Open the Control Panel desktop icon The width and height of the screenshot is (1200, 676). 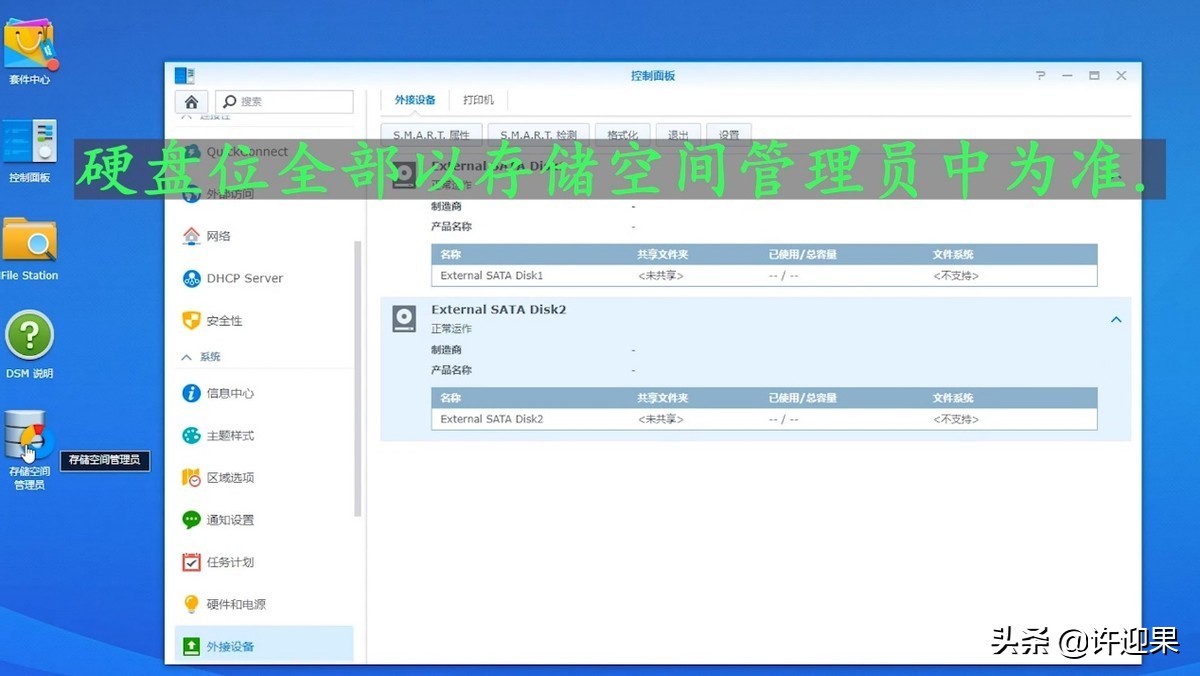click(x=30, y=143)
